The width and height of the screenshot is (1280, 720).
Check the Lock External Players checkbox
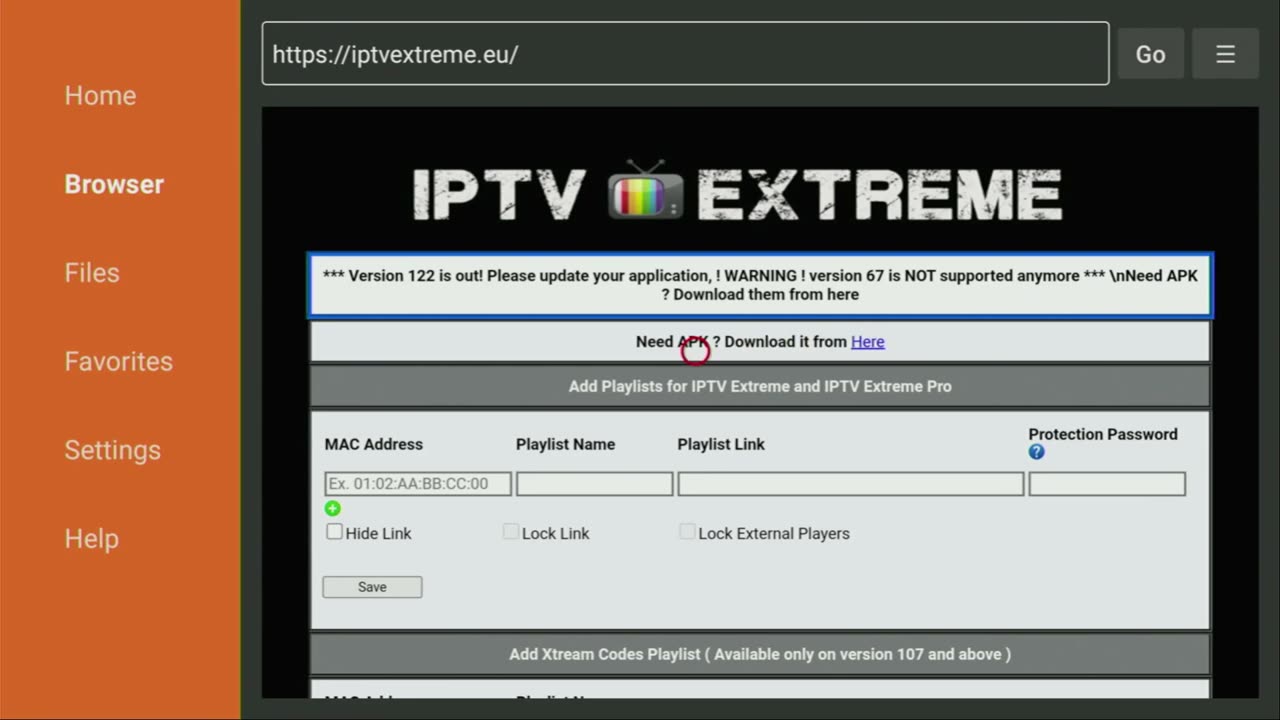click(687, 532)
